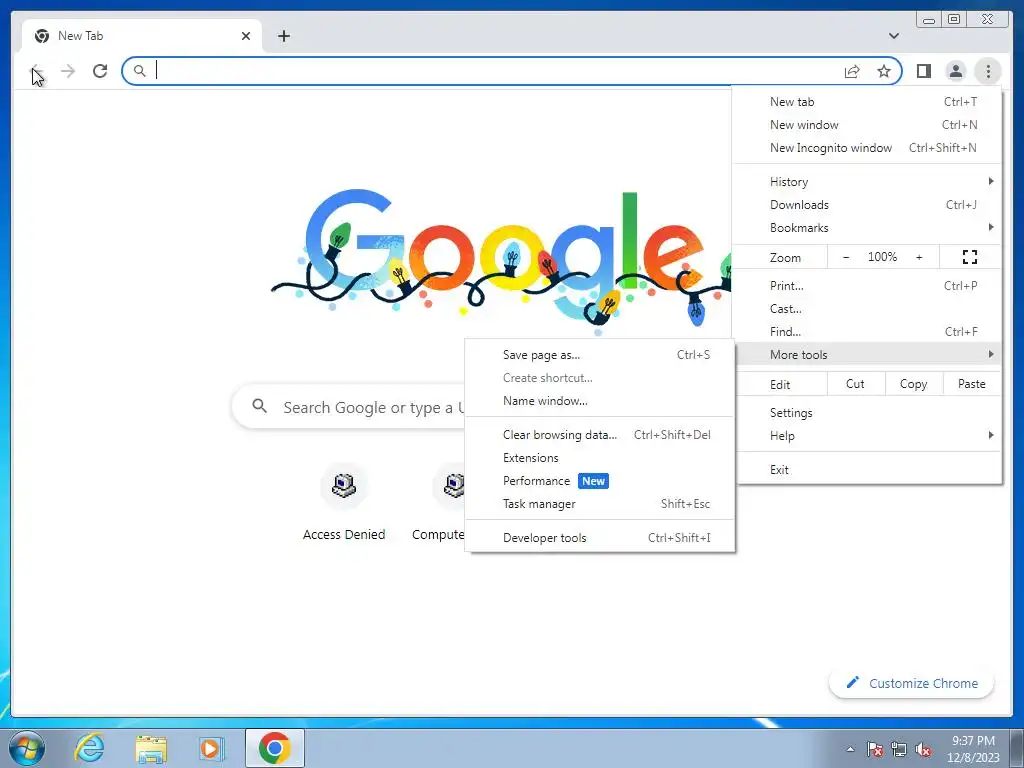1024x768 pixels.
Task: Click the Customize Chrome button
Action: coord(912,683)
